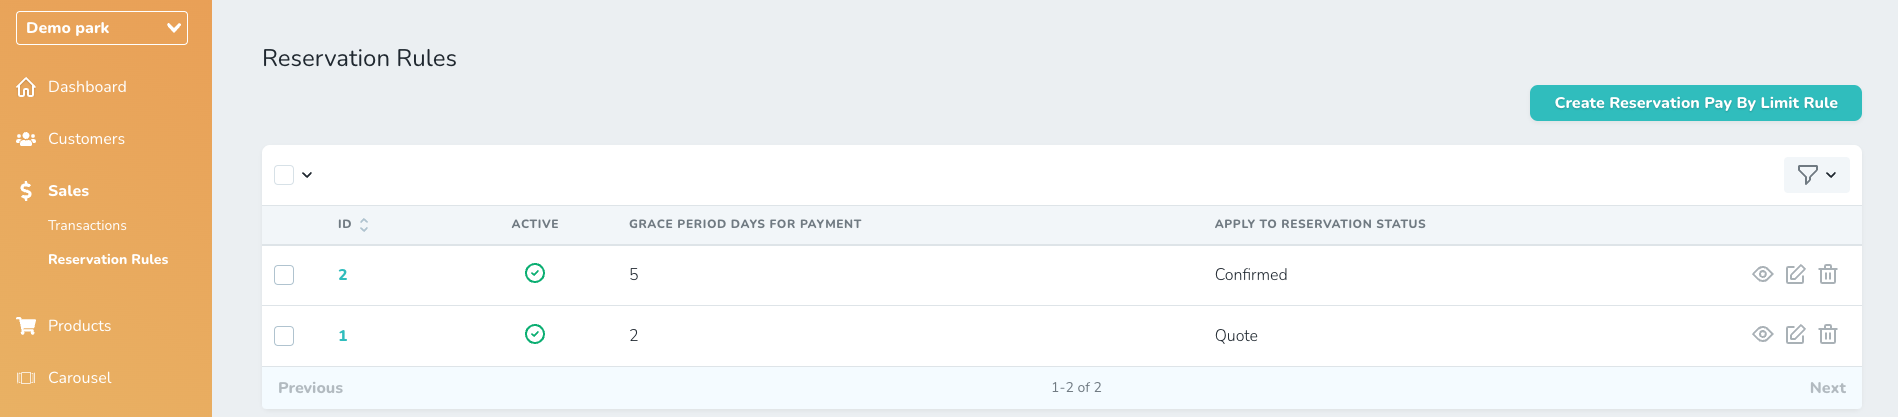This screenshot has height=417, width=1898.
Task: Click the active checkmark icon for rule 2
Action: click(x=535, y=273)
